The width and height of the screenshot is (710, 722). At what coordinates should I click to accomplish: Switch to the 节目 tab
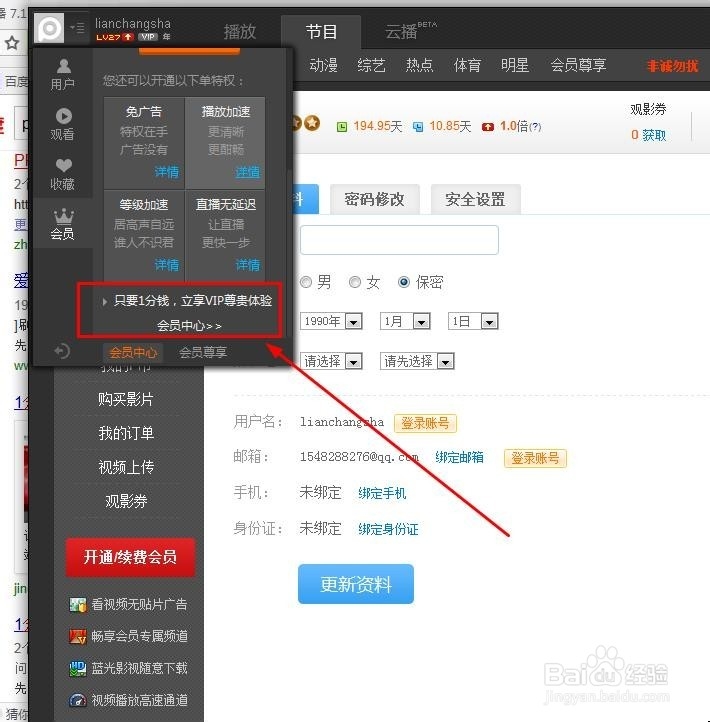(x=321, y=31)
